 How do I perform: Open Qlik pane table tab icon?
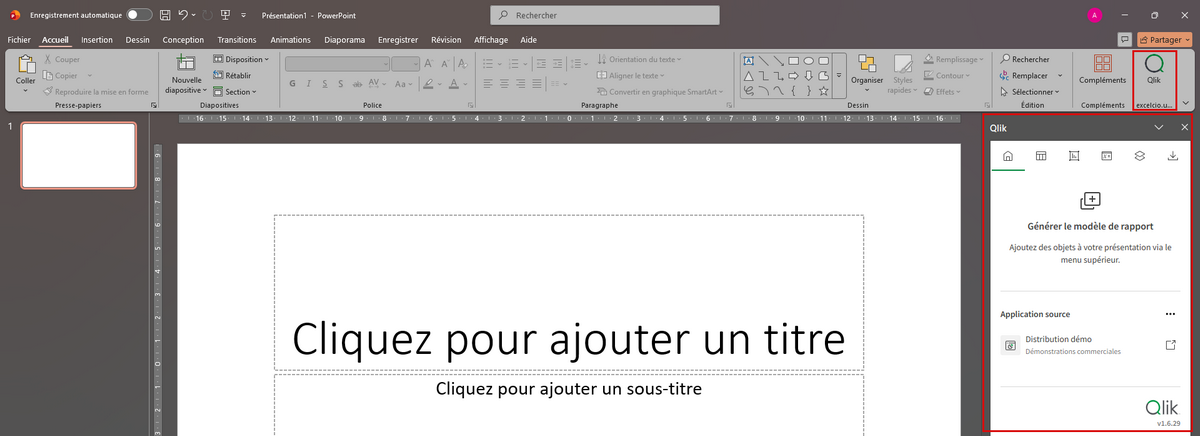point(1041,155)
